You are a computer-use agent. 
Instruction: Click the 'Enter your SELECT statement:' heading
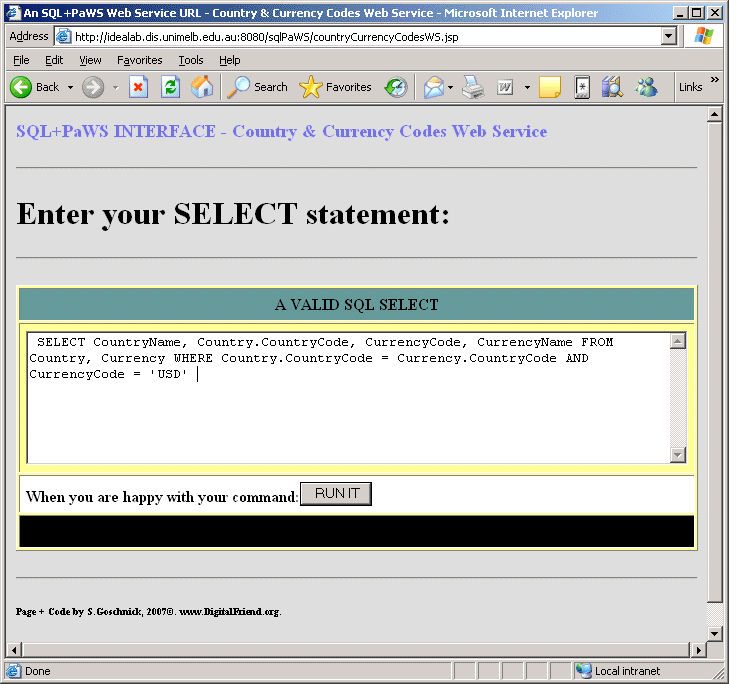pos(233,214)
